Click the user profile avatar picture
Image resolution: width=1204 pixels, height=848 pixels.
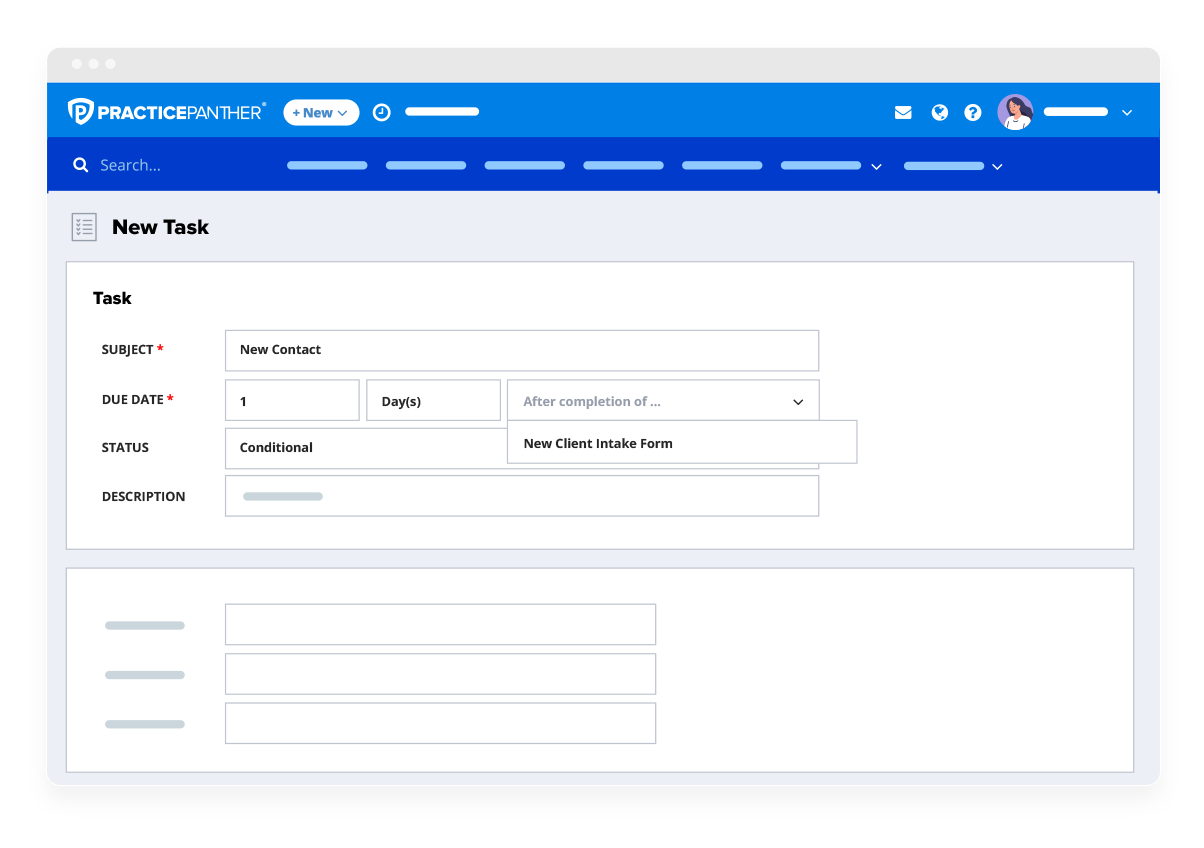click(x=1016, y=112)
